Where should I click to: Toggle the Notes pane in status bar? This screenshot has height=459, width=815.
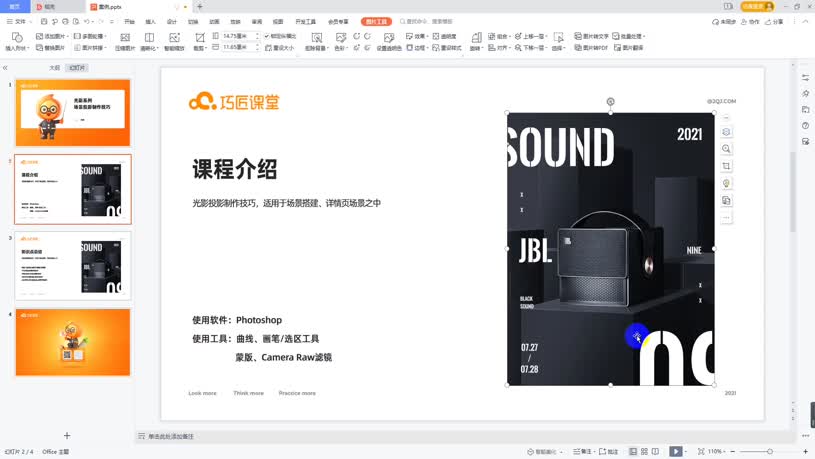[x=582, y=451]
